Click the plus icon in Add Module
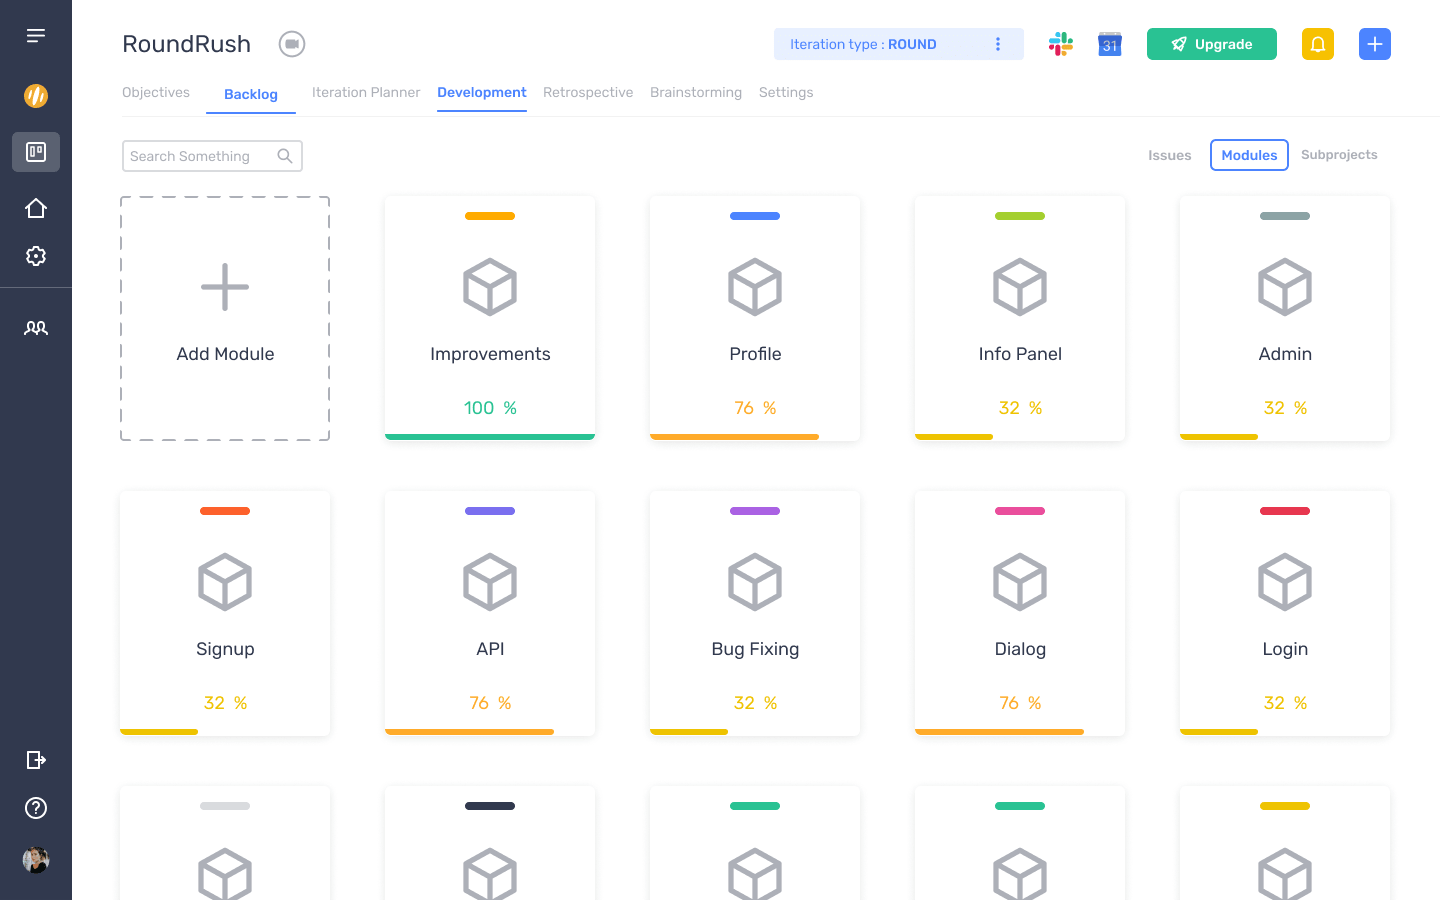This screenshot has height=900, width=1440. (225, 288)
